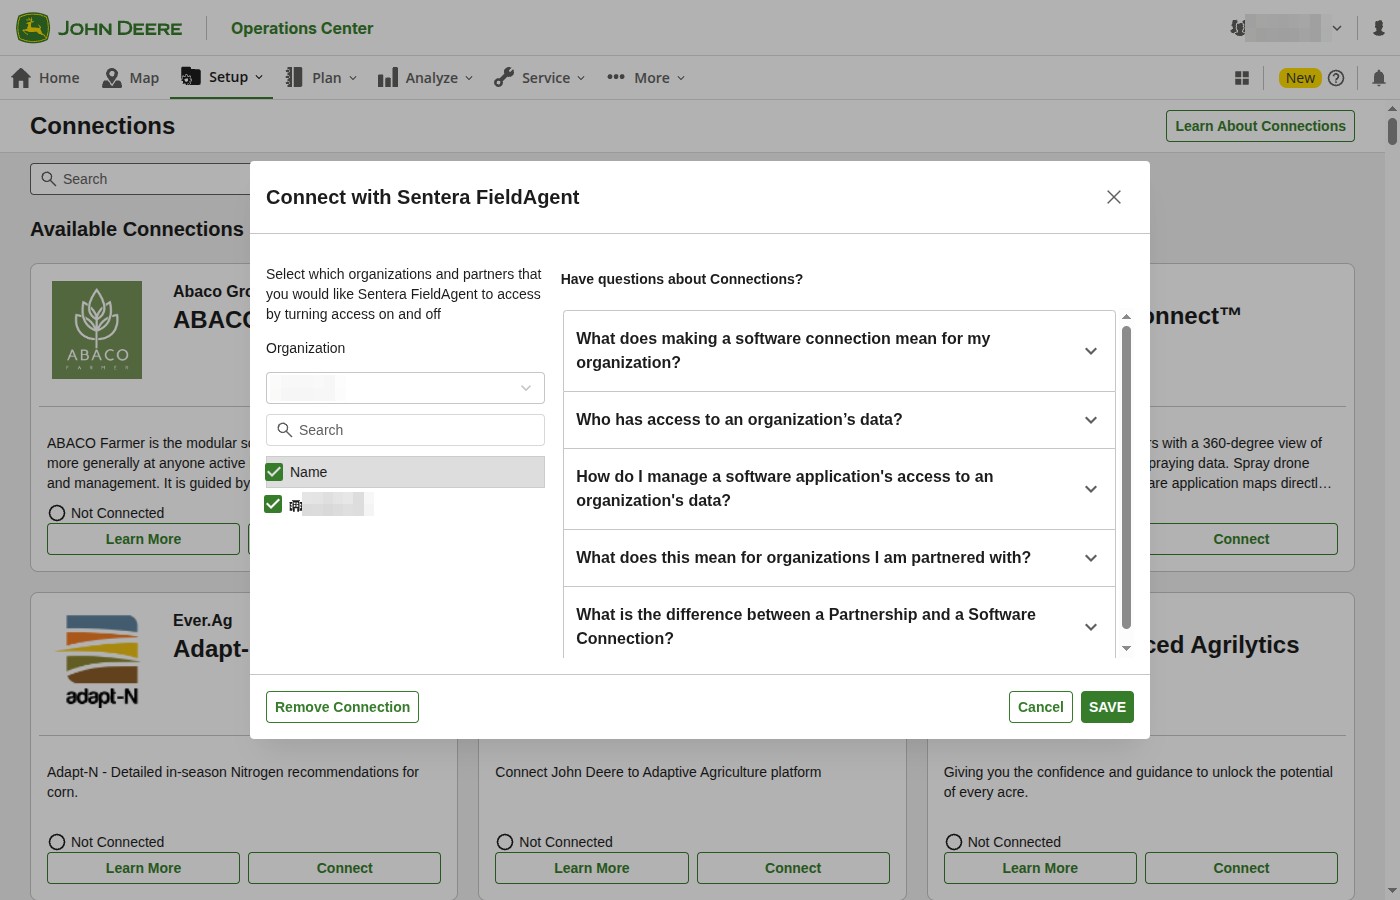Screen dimensions: 1400x900
Task: Click the New badge in the header
Action: [x=1300, y=78]
